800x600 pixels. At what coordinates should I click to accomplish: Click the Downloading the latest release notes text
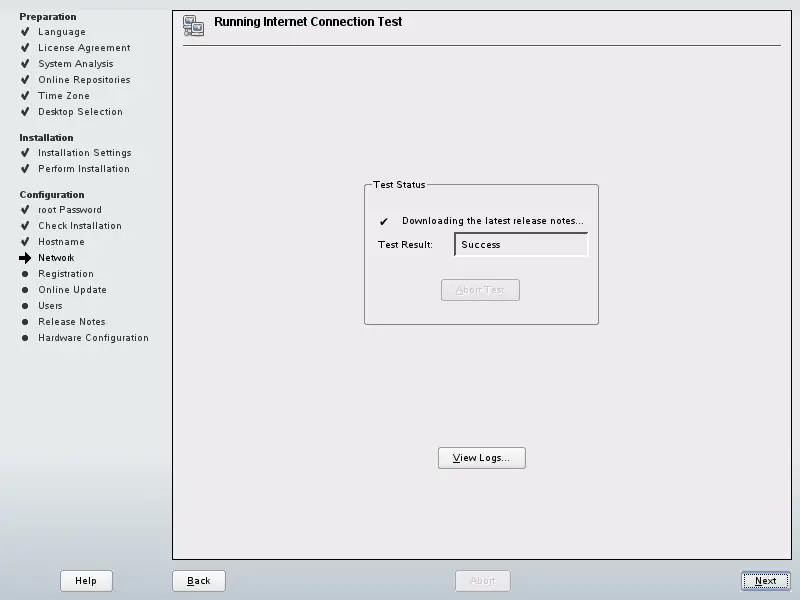point(493,221)
